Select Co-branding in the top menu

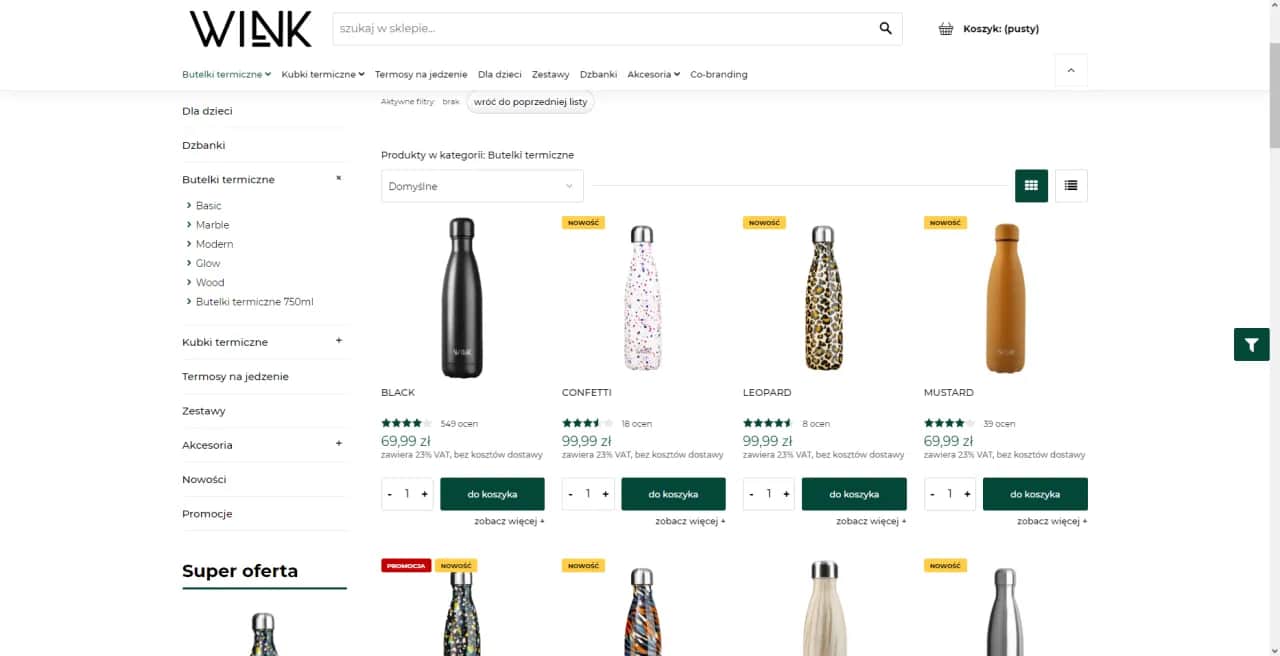tap(719, 74)
